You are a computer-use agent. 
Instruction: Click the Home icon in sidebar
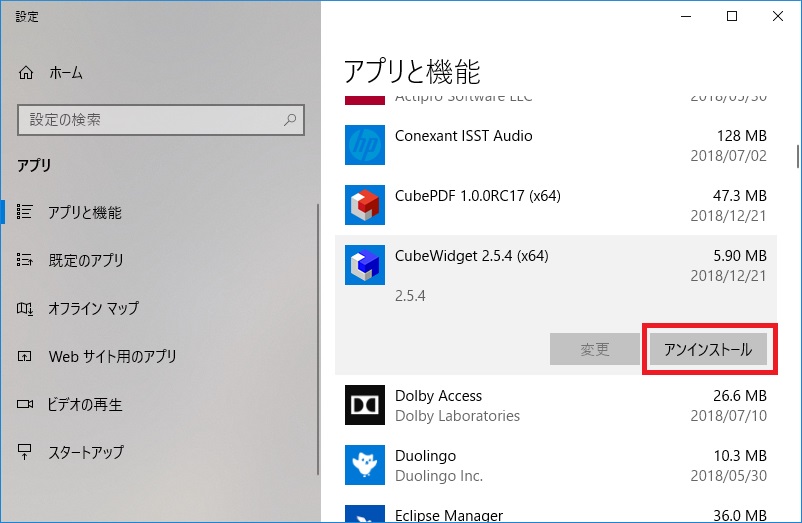tap(26, 73)
